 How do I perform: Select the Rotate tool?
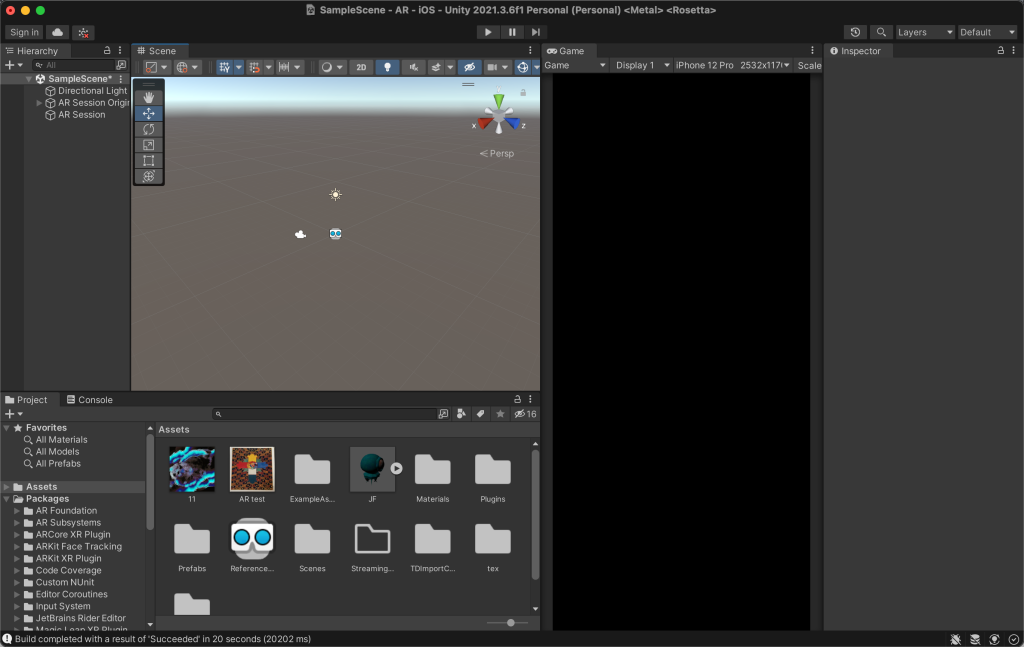pyautogui.click(x=148, y=129)
